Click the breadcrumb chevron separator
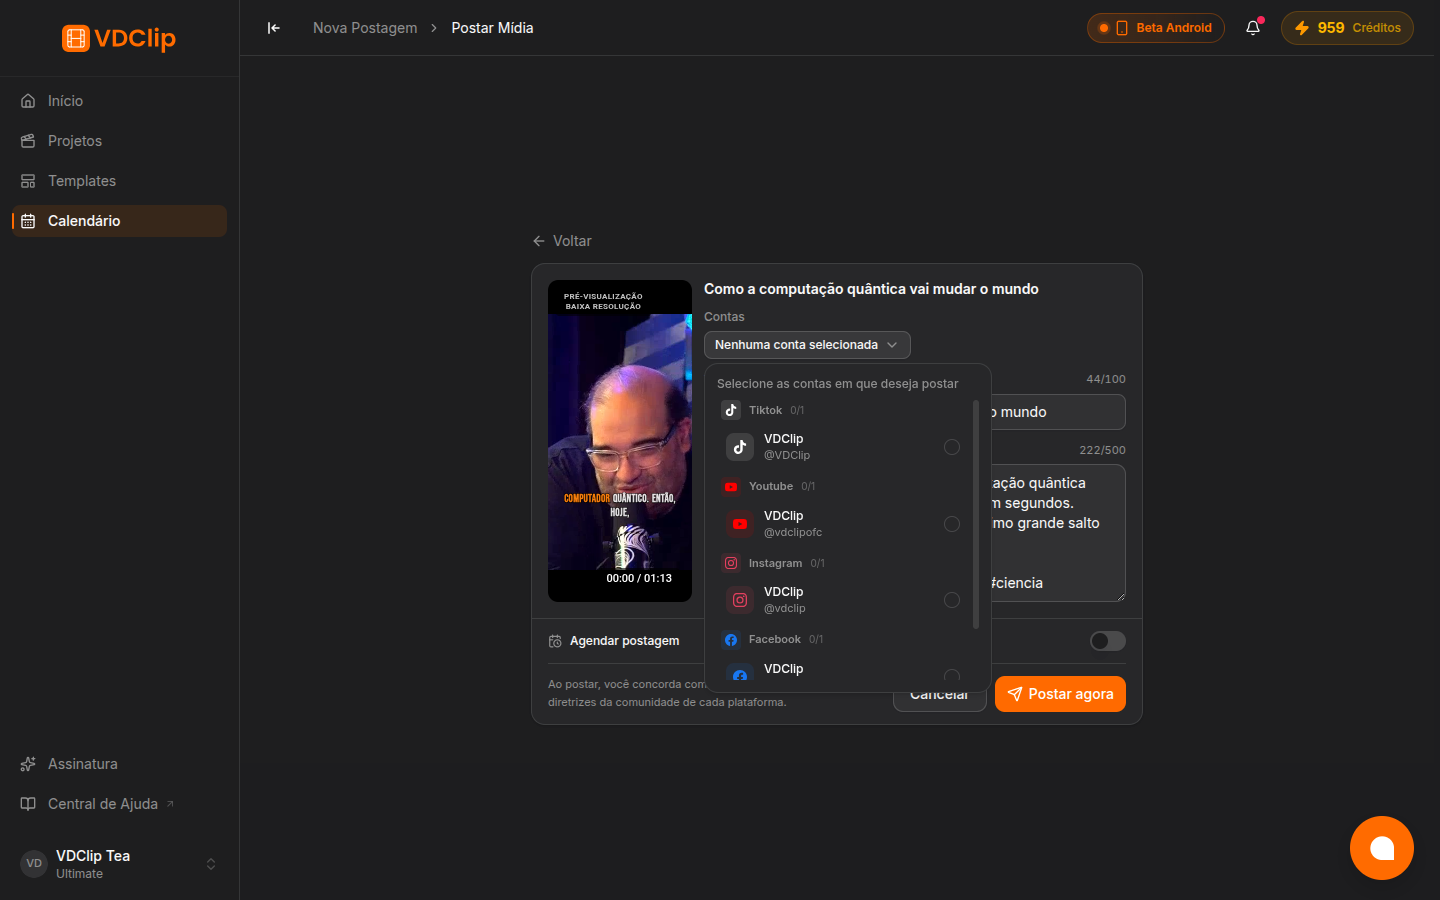The image size is (1440, 900). pyautogui.click(x=434, y=28)
